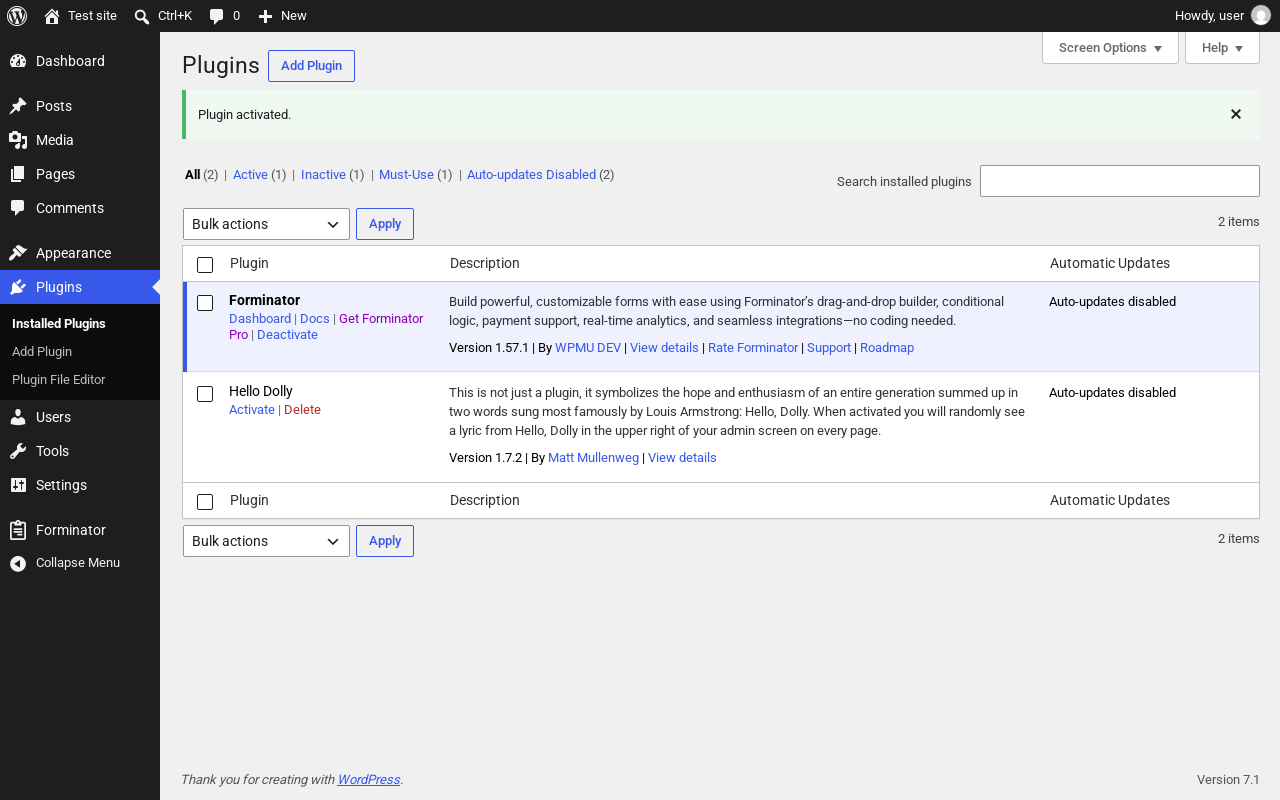The width and height of the screenshot is (1280, 800).
Task: Focus the Search installed plugins field
Action: click(x=1120, y=181)
